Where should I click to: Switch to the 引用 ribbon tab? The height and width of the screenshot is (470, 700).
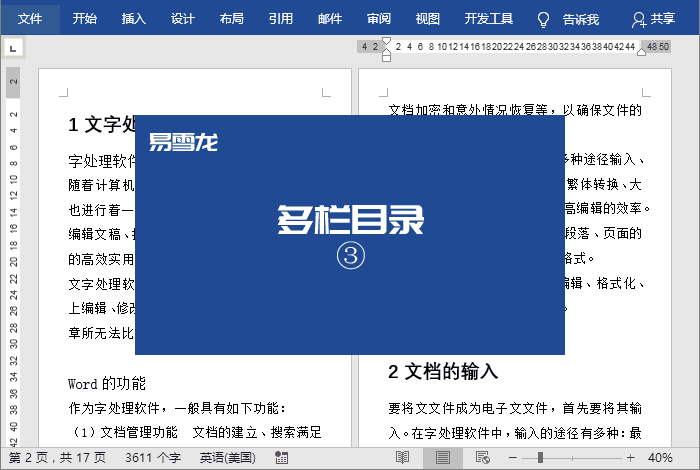tap(281, 19)
